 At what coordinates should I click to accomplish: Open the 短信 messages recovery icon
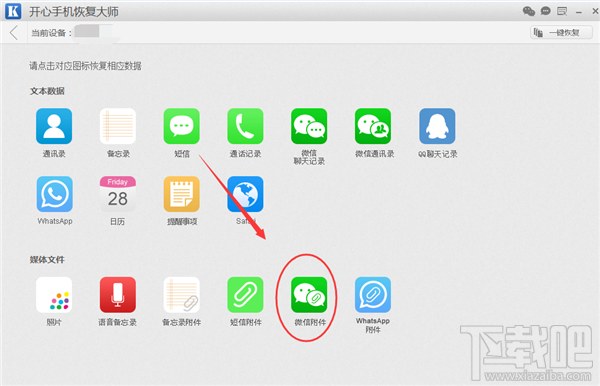click(181, 126)
